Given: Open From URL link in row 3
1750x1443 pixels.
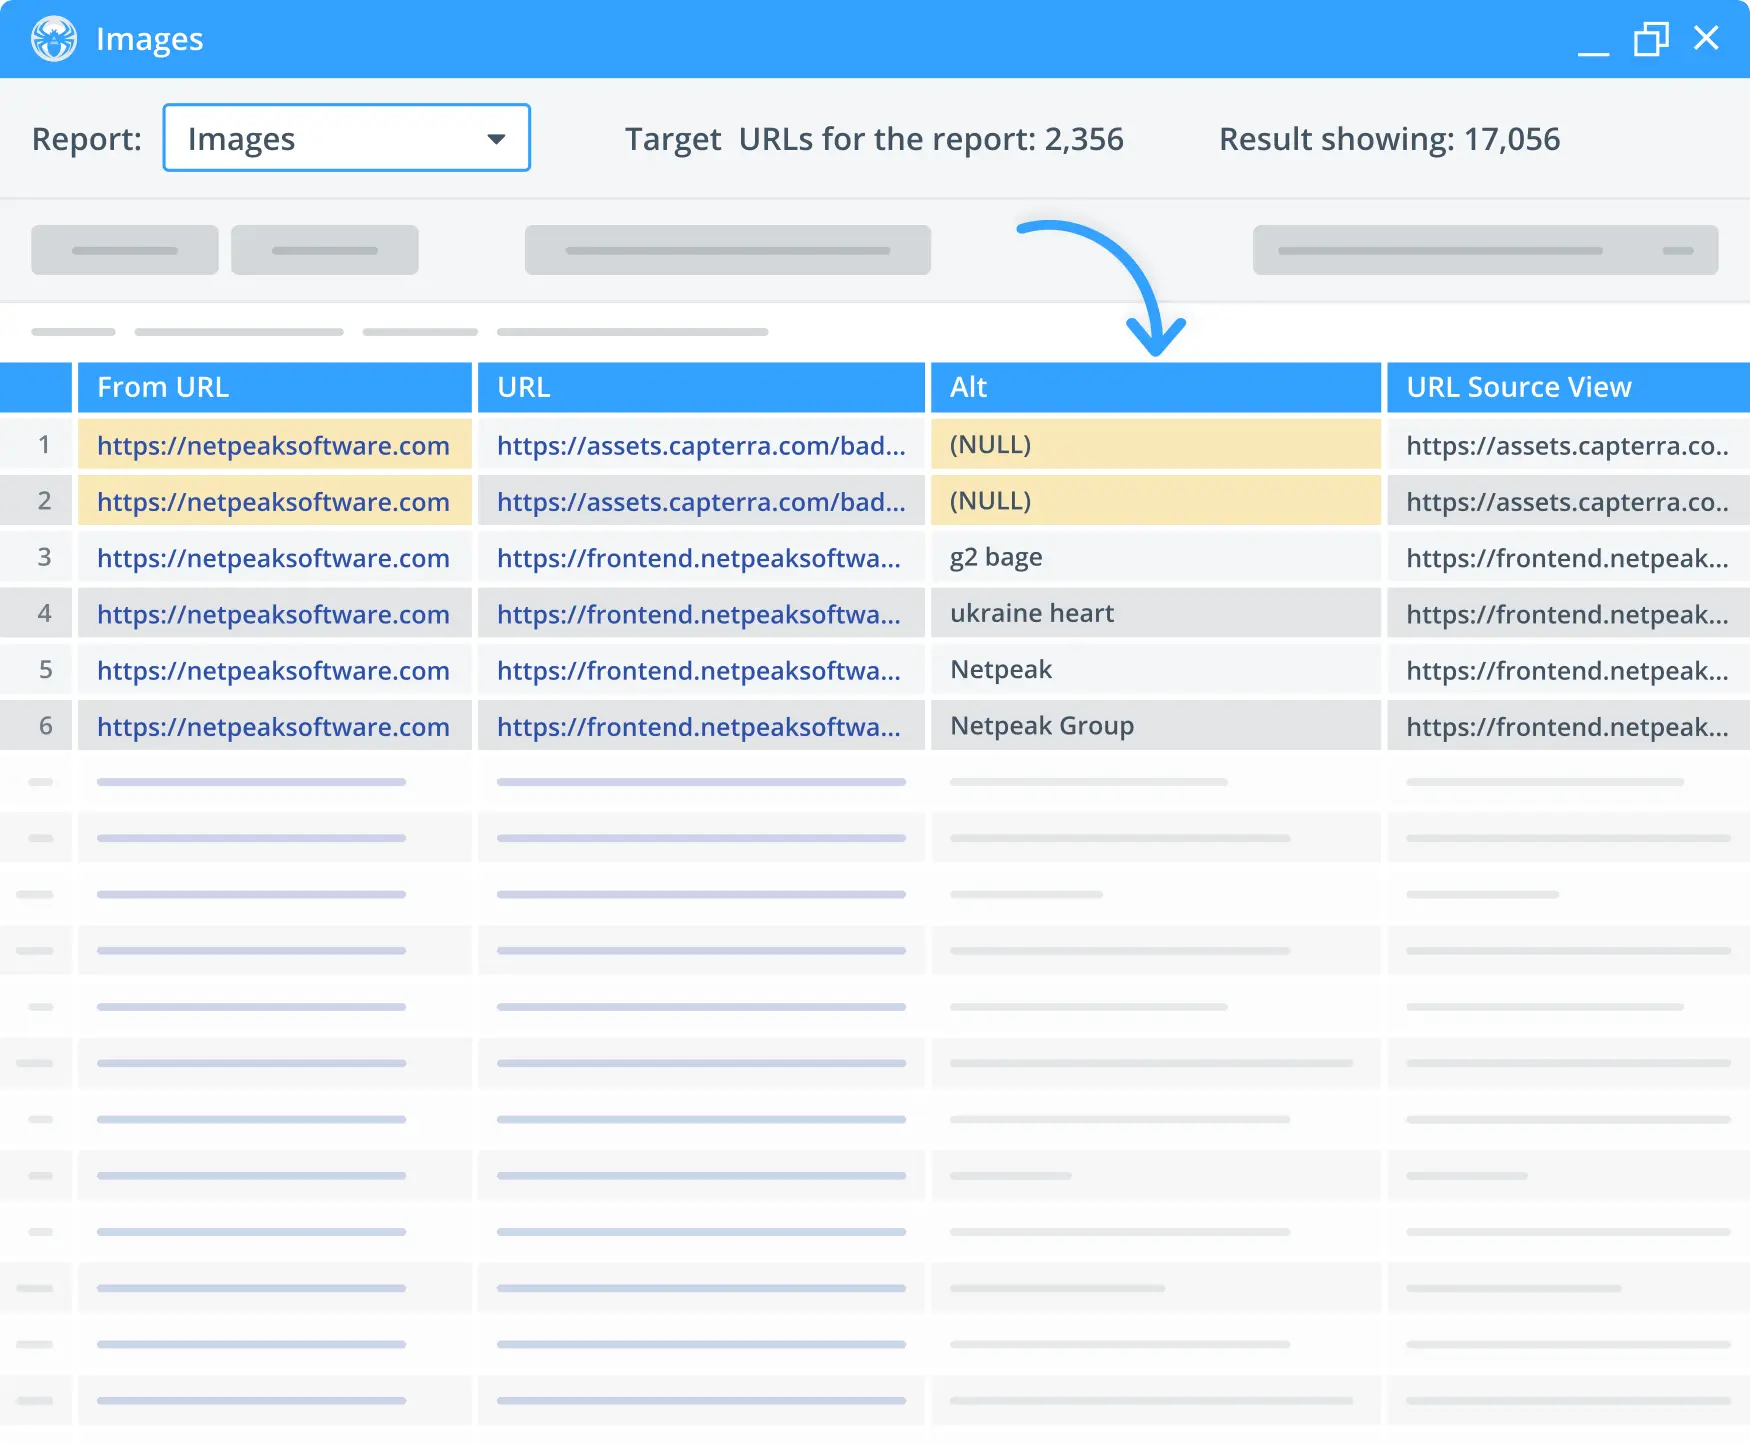Looking at the screenshot, I should coord(273,557).
